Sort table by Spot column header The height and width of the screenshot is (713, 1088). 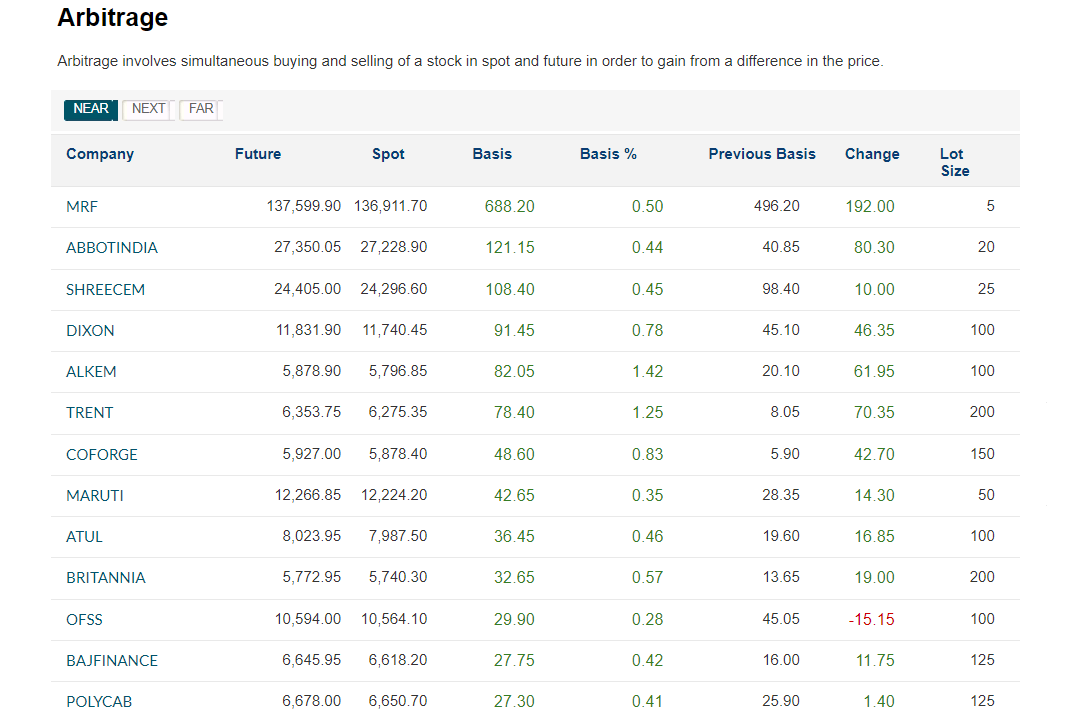click(x=388, y=154)
